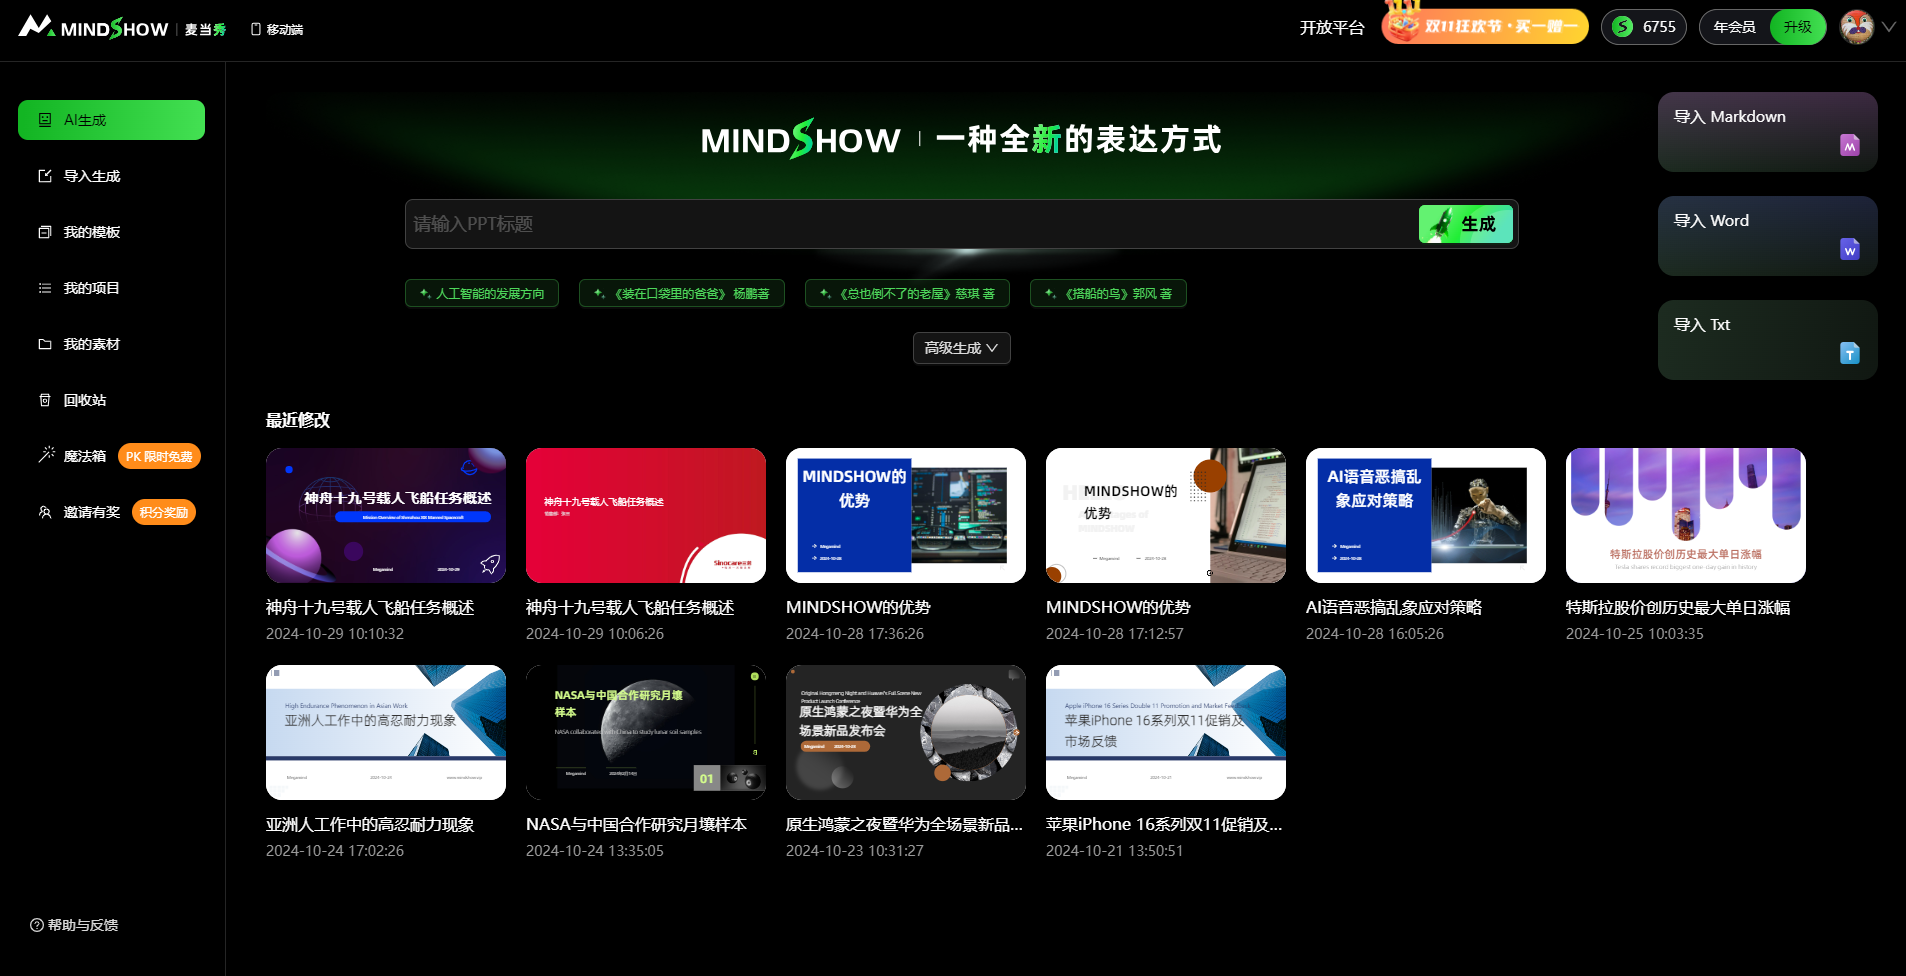Click the Word file icon

pyautogui.click(x=1850, y=249)
